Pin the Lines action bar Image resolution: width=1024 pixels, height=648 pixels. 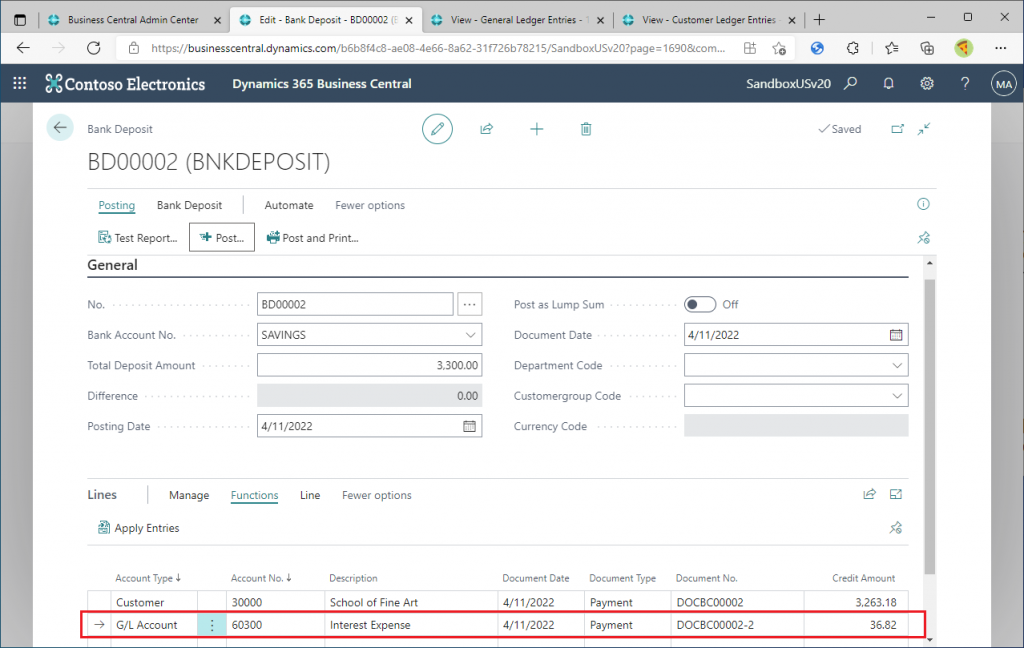pos(895,527)
